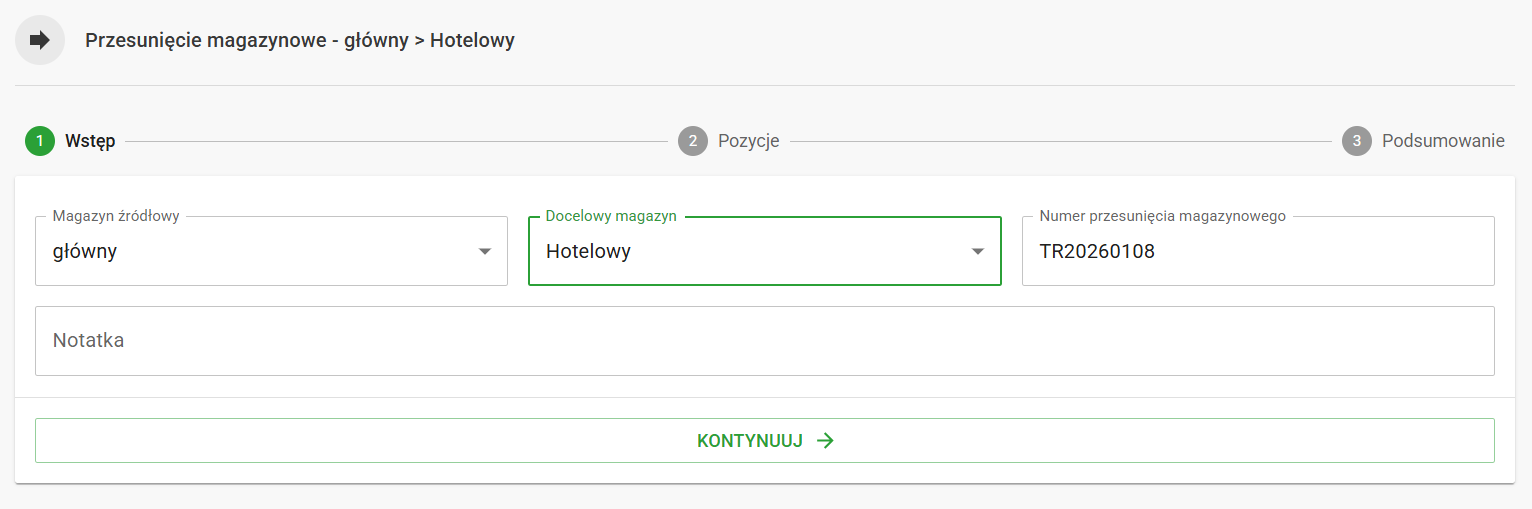This screenshot has width=1532, height=509.
Task: Click the Przesunięcie magazynowe page title
Action: pyautogui.click(x=299, y=41)
